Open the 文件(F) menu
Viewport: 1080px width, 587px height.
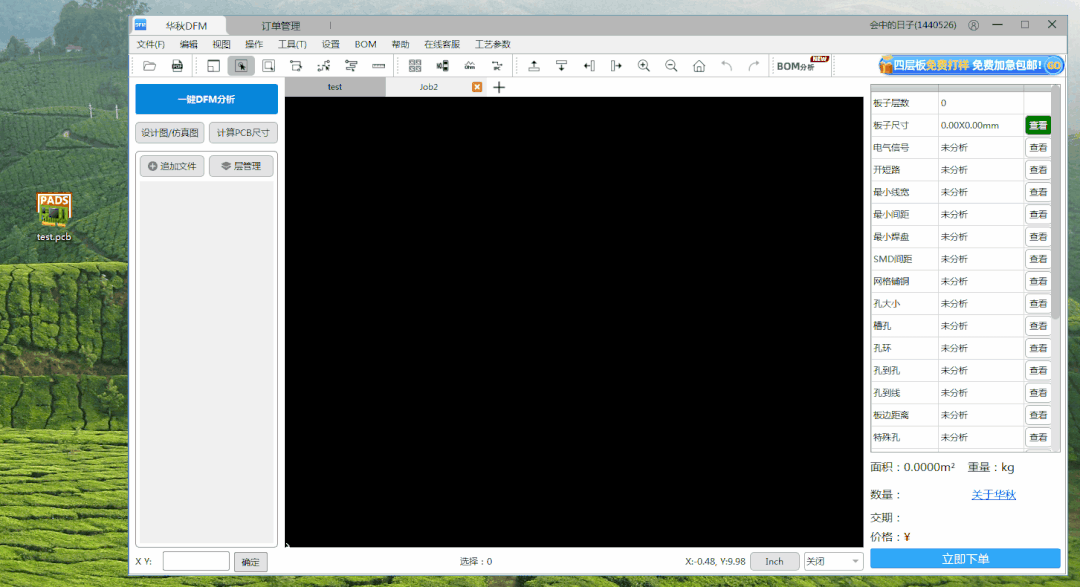click(150, 44)
